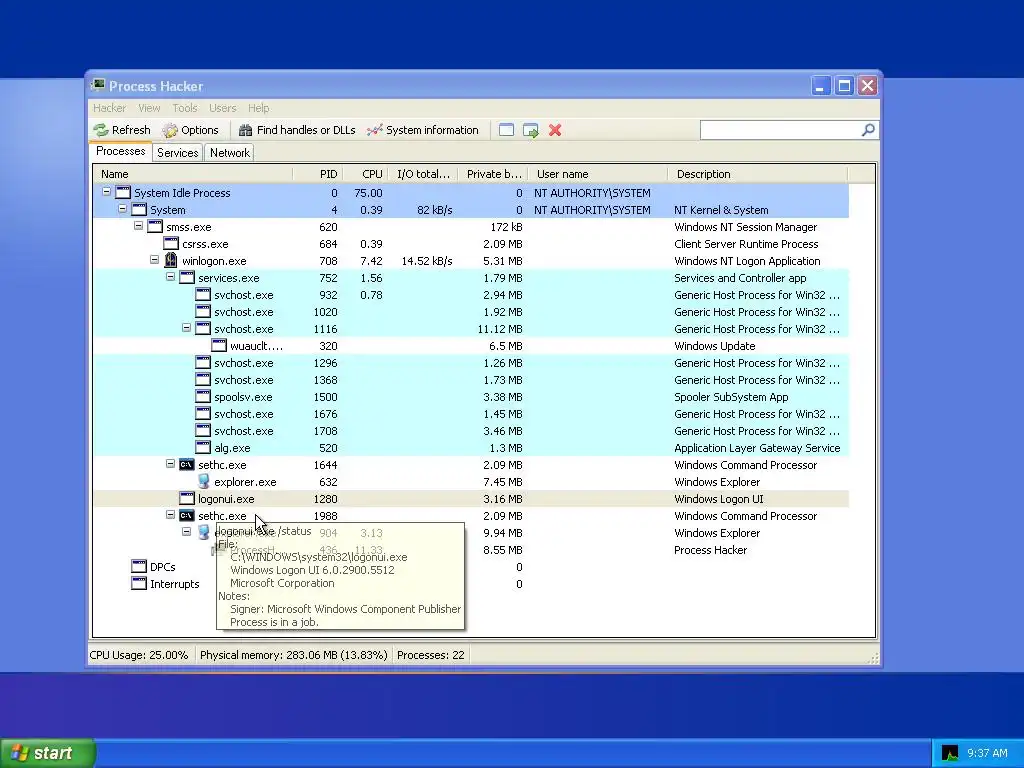
Task: Click 'Physical memory: 283.06 MB' status entry
Action: 293,655
